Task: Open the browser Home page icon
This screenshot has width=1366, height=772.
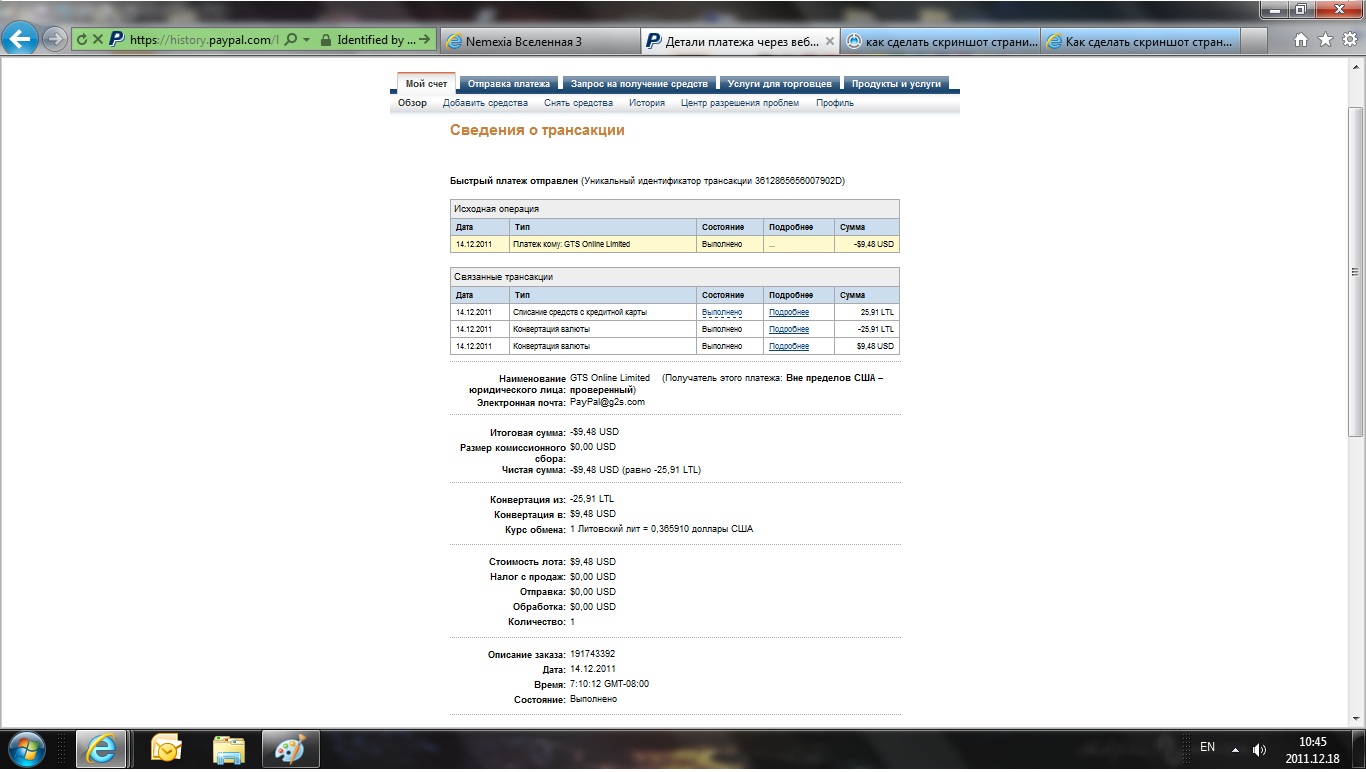Action: (1301, 40)
